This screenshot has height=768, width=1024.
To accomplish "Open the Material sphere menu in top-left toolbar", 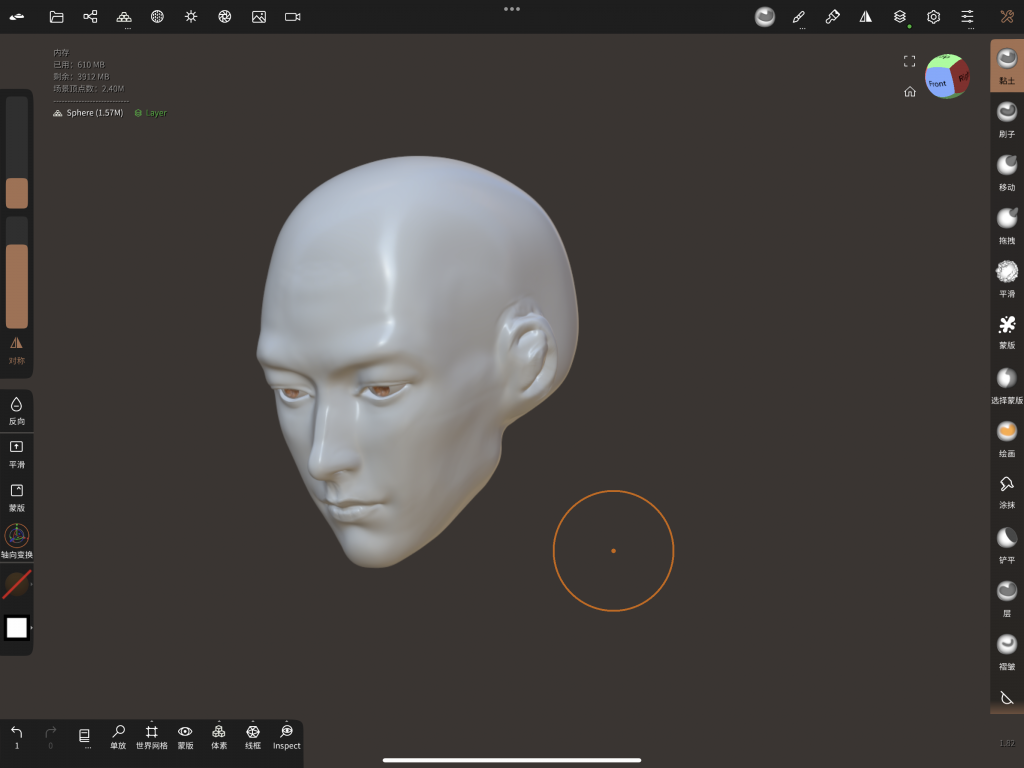I will (157, 17).
